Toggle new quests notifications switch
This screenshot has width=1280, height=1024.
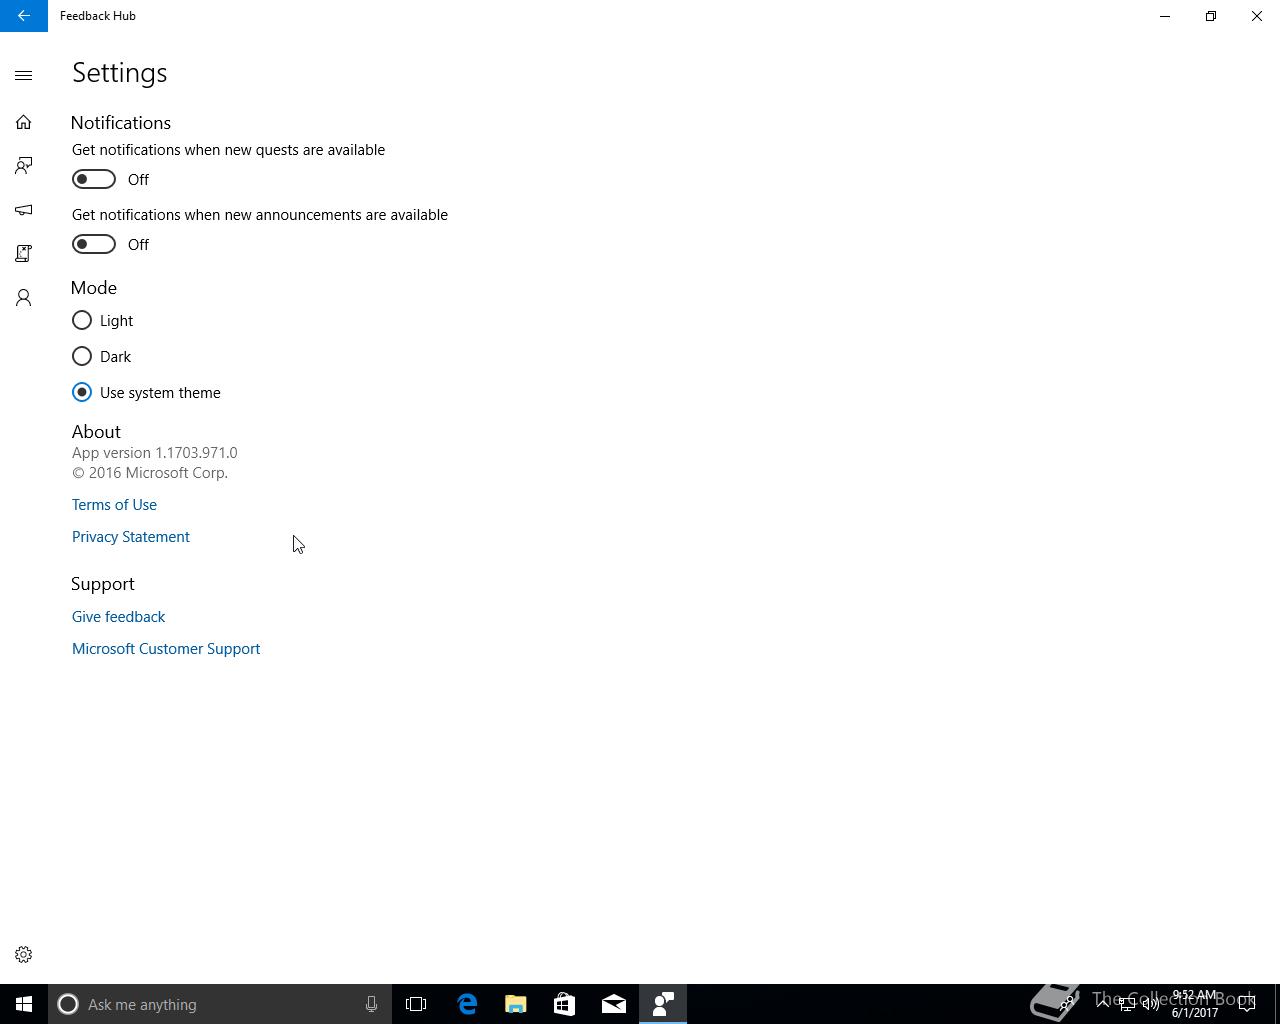(94, 179)
